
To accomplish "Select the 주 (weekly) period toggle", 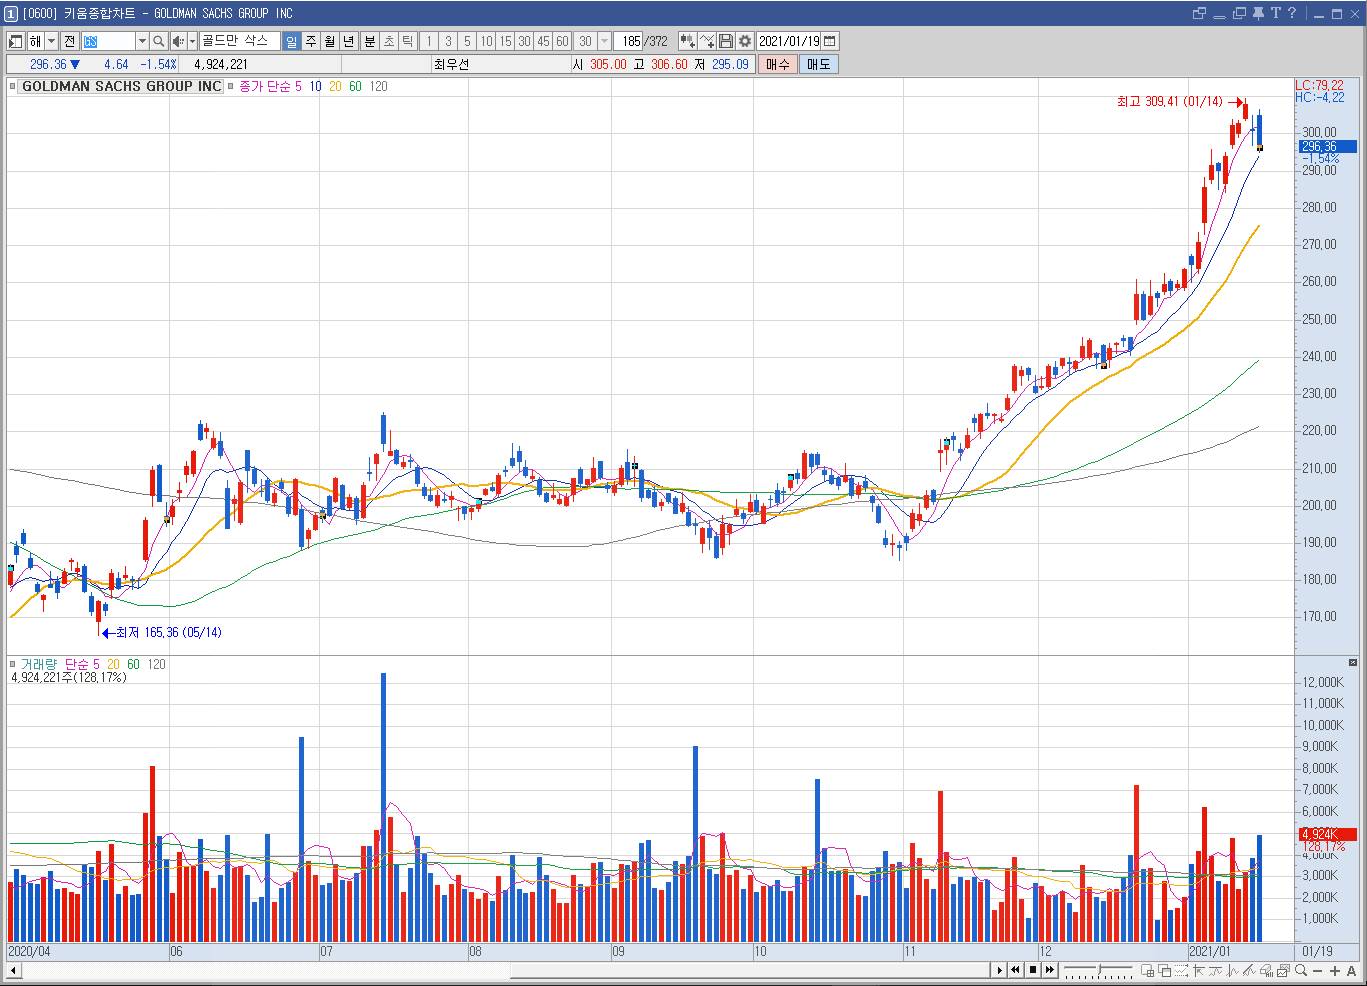I will click(x=311, y=41).
